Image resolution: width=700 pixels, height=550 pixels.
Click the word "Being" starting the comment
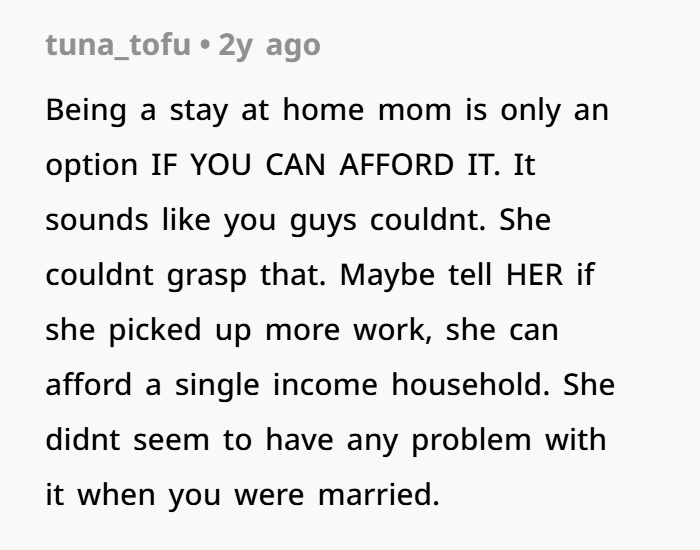(x=86, y=109)
